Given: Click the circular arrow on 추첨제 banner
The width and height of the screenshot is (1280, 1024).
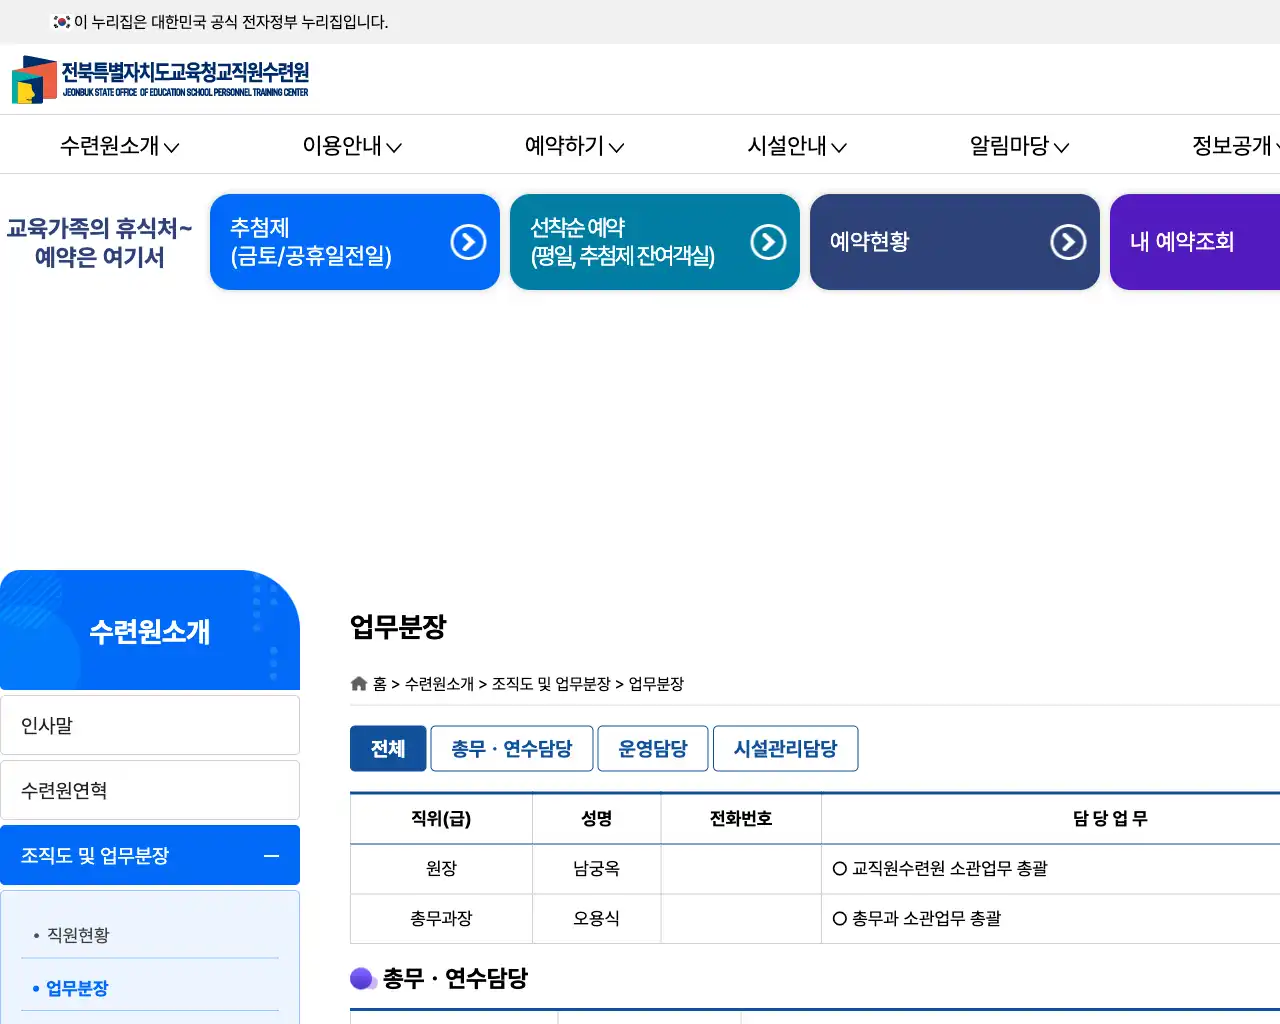Looking at the screenshot, I should coord(467,241).
